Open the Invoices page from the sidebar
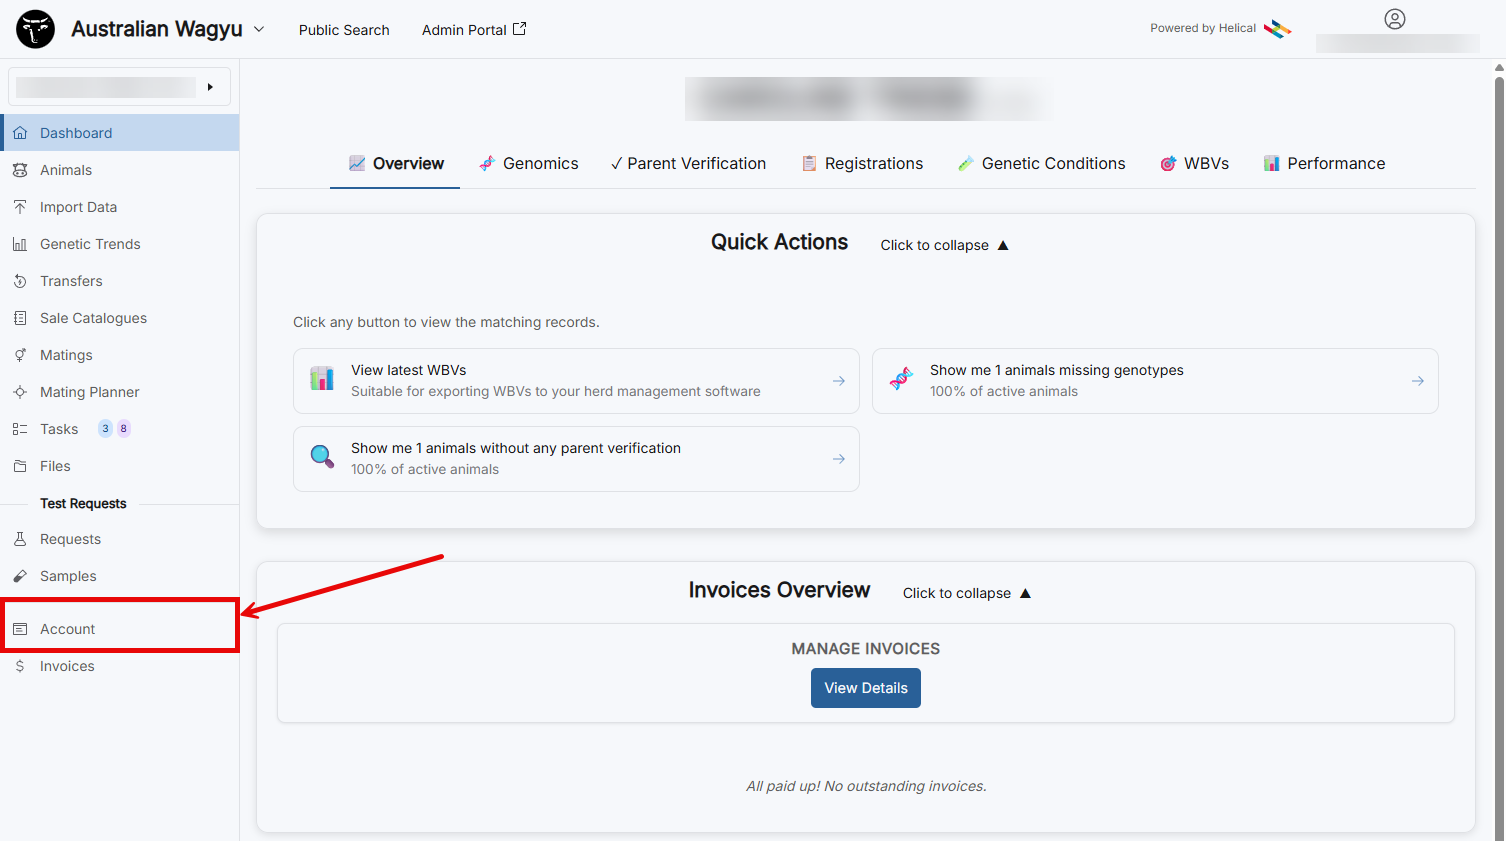 [67, 665]
